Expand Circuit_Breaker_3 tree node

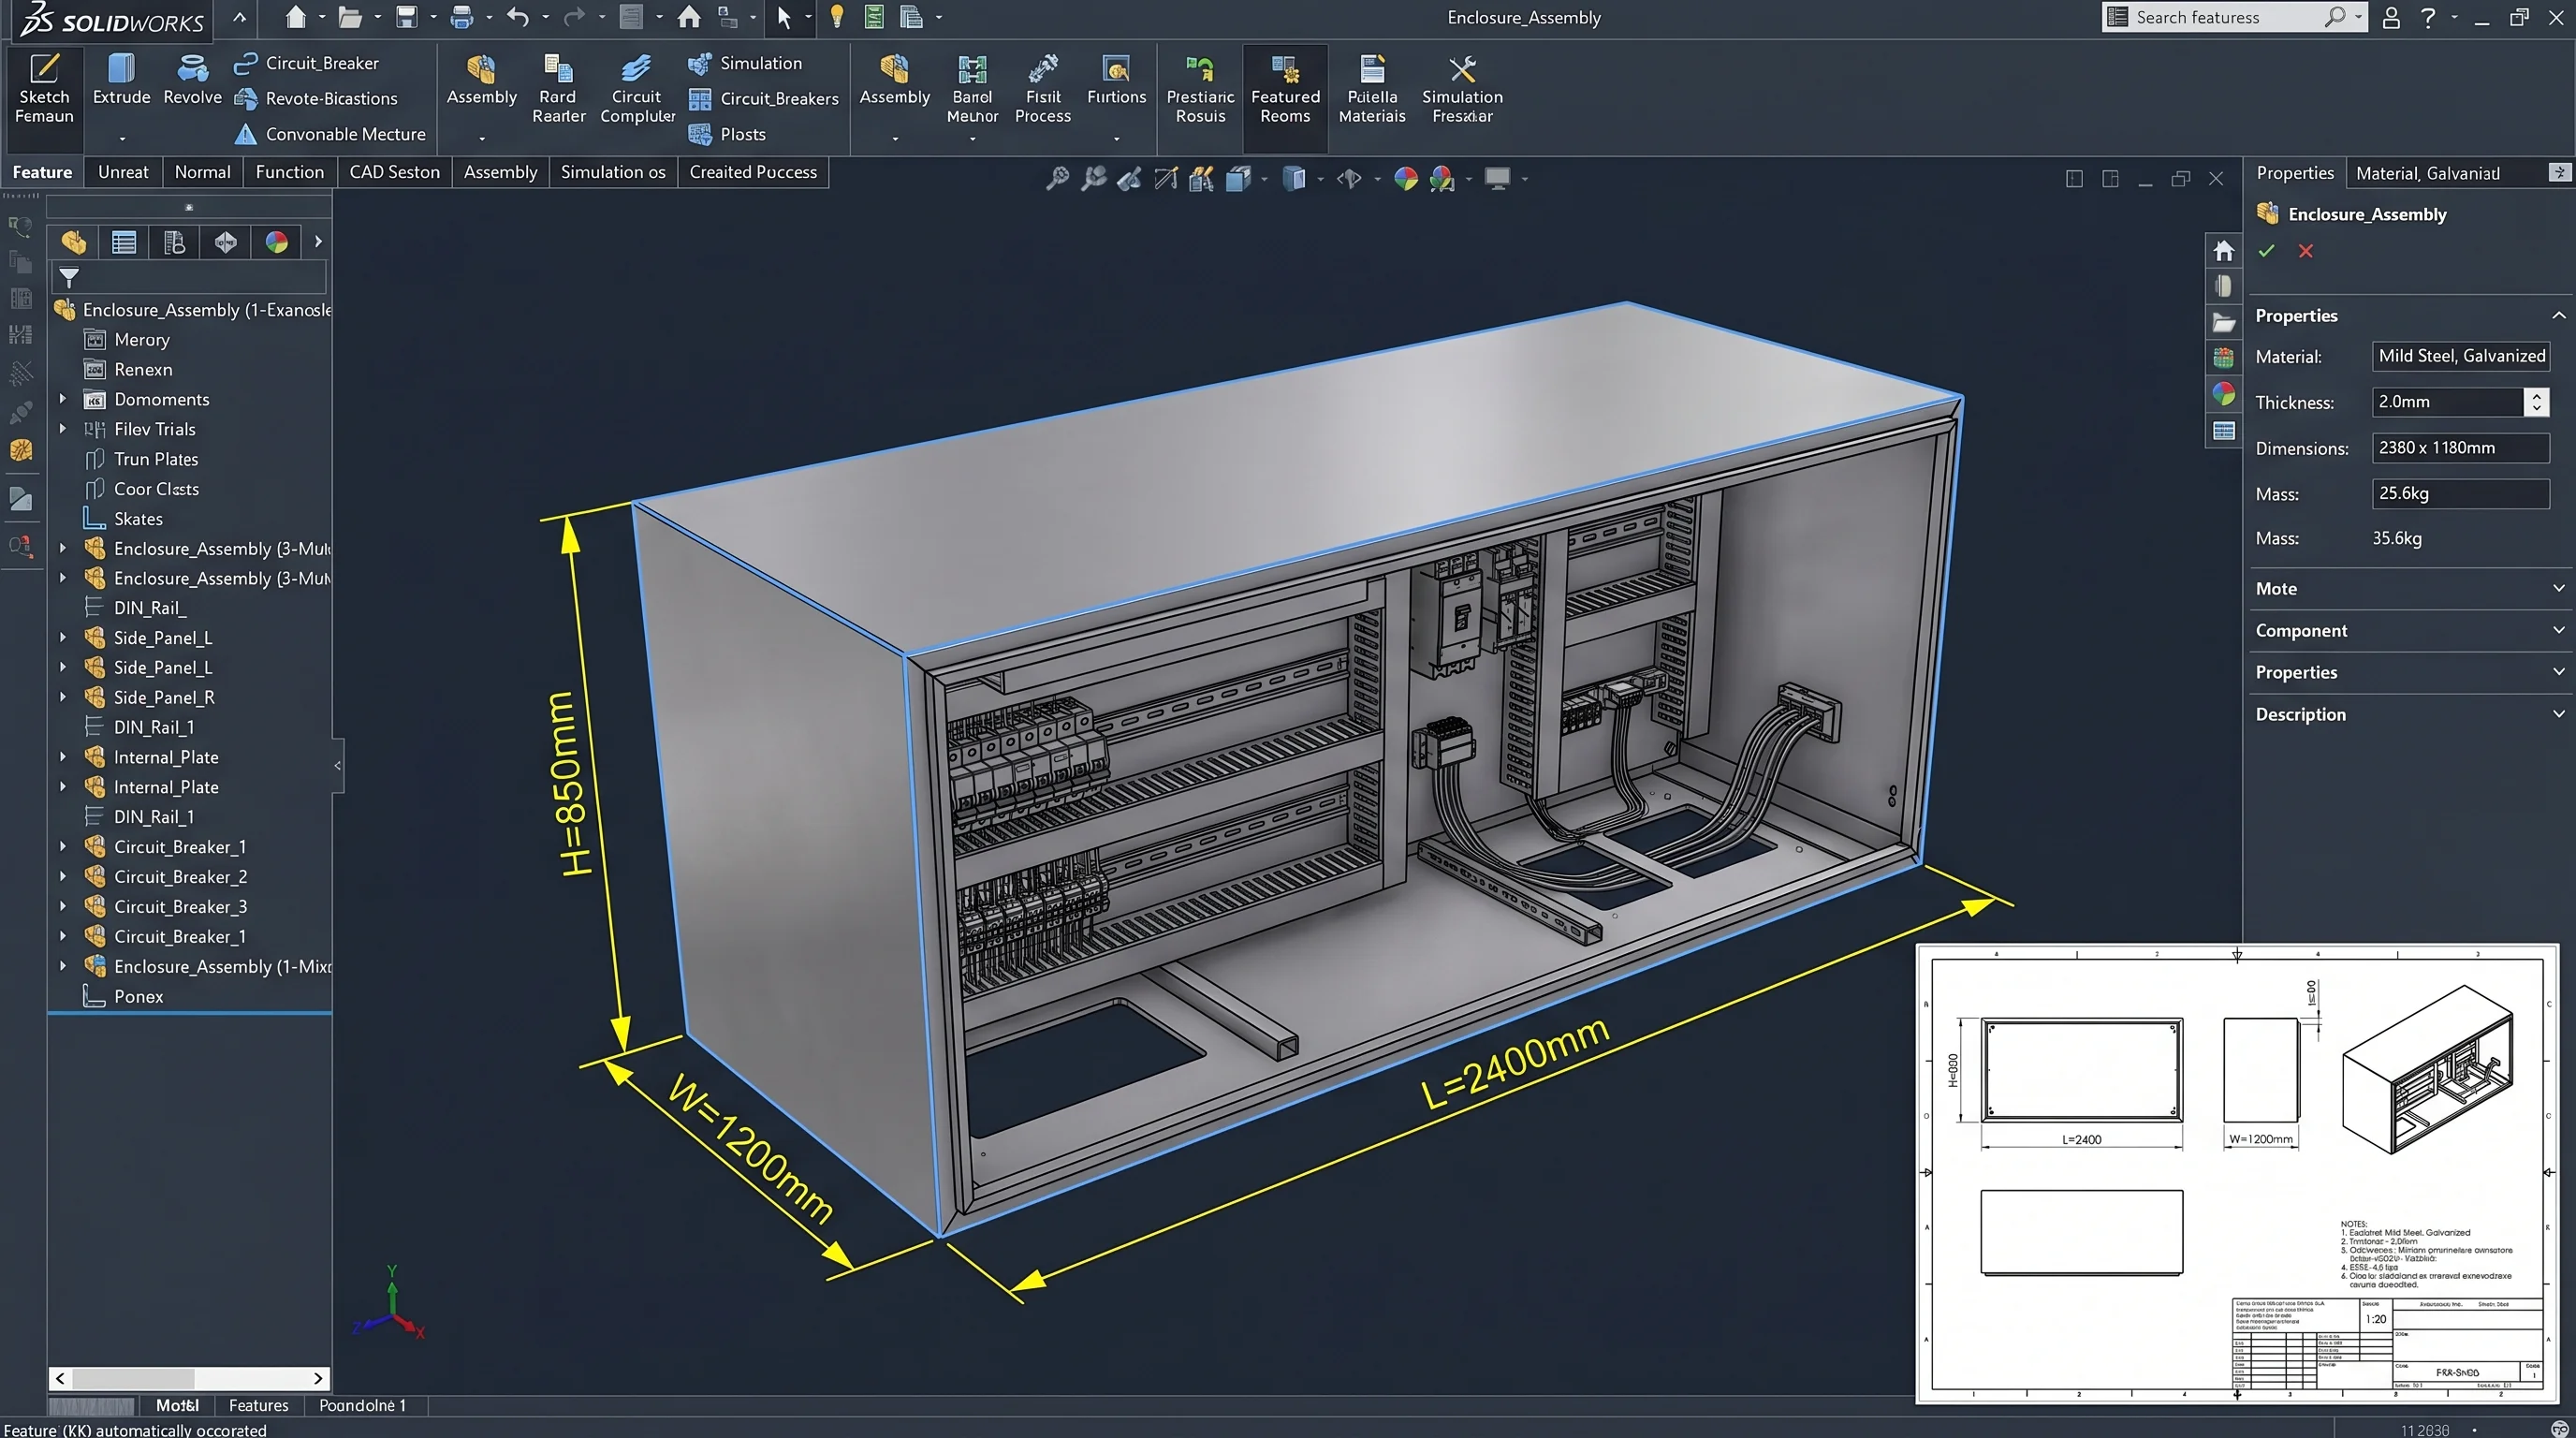pyautogui.click(x=63, y=906)
